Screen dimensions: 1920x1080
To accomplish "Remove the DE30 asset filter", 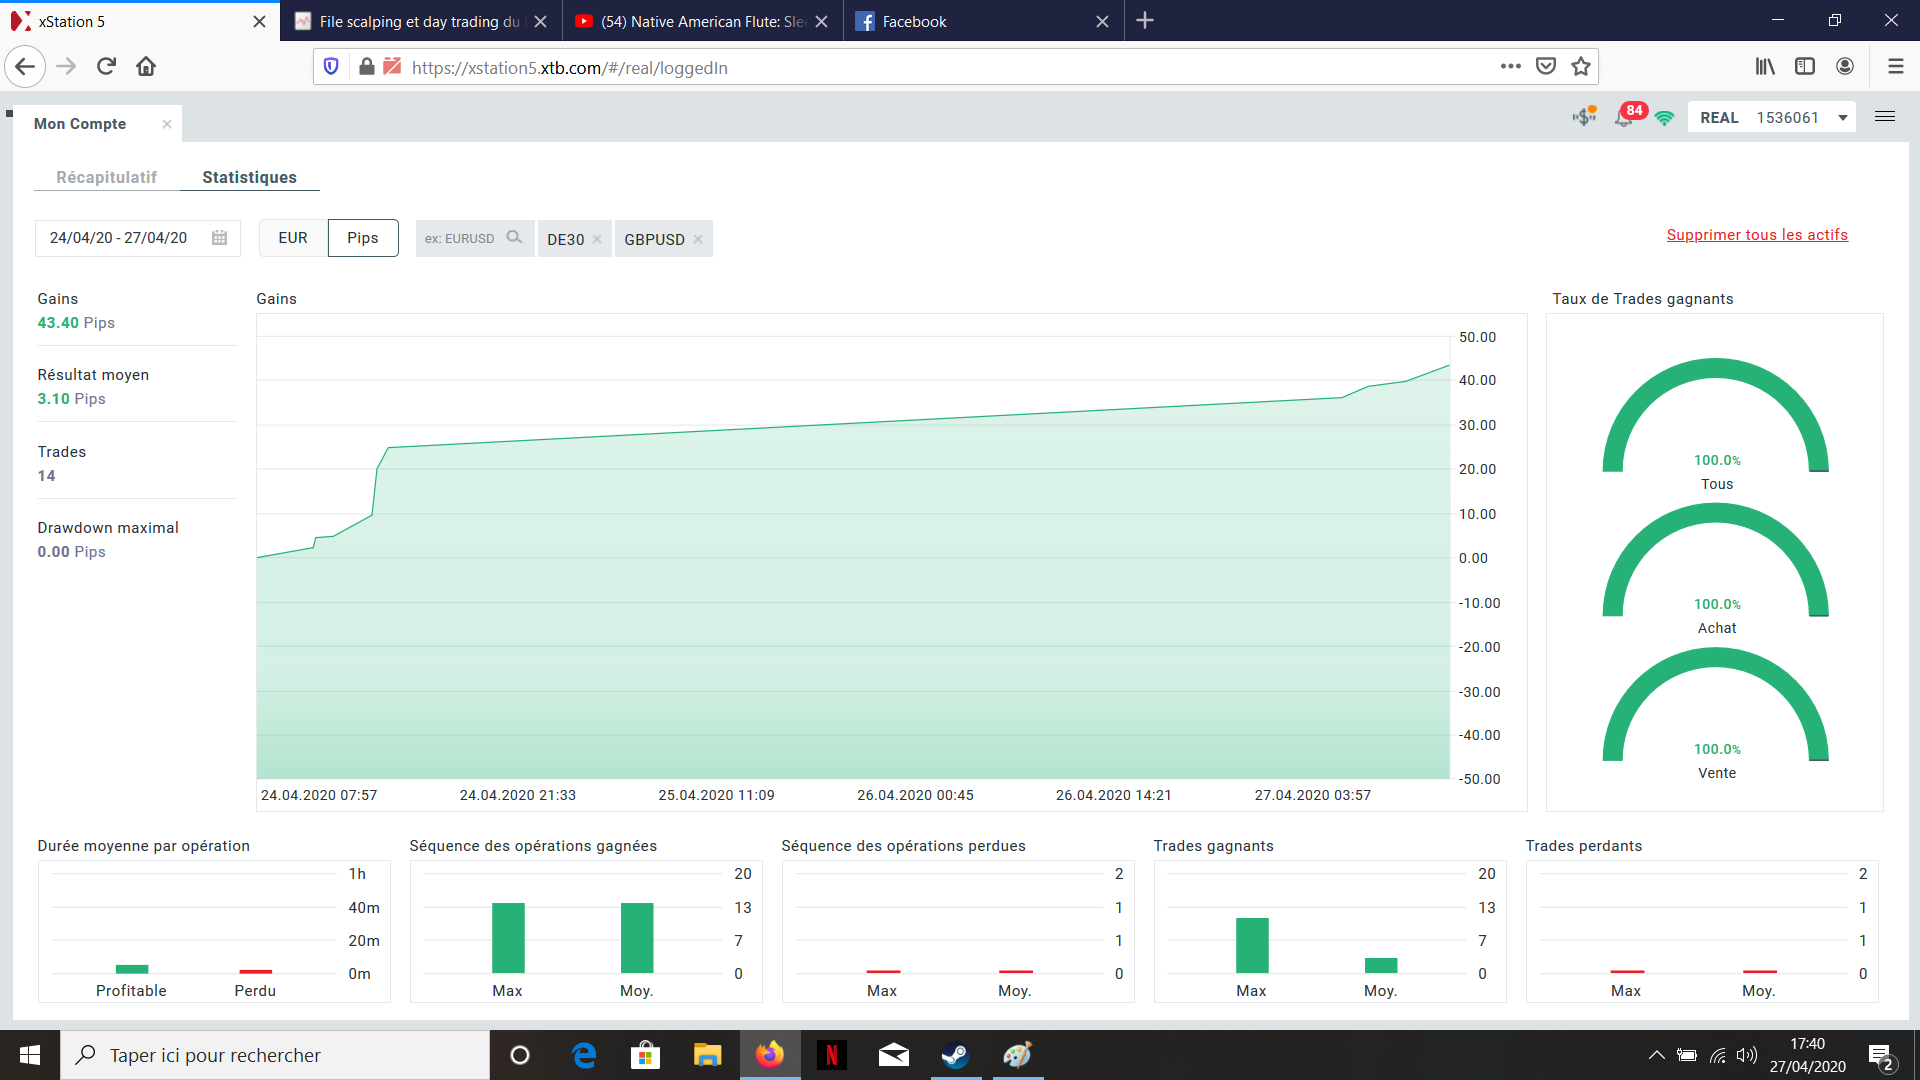I will (597, 240).
